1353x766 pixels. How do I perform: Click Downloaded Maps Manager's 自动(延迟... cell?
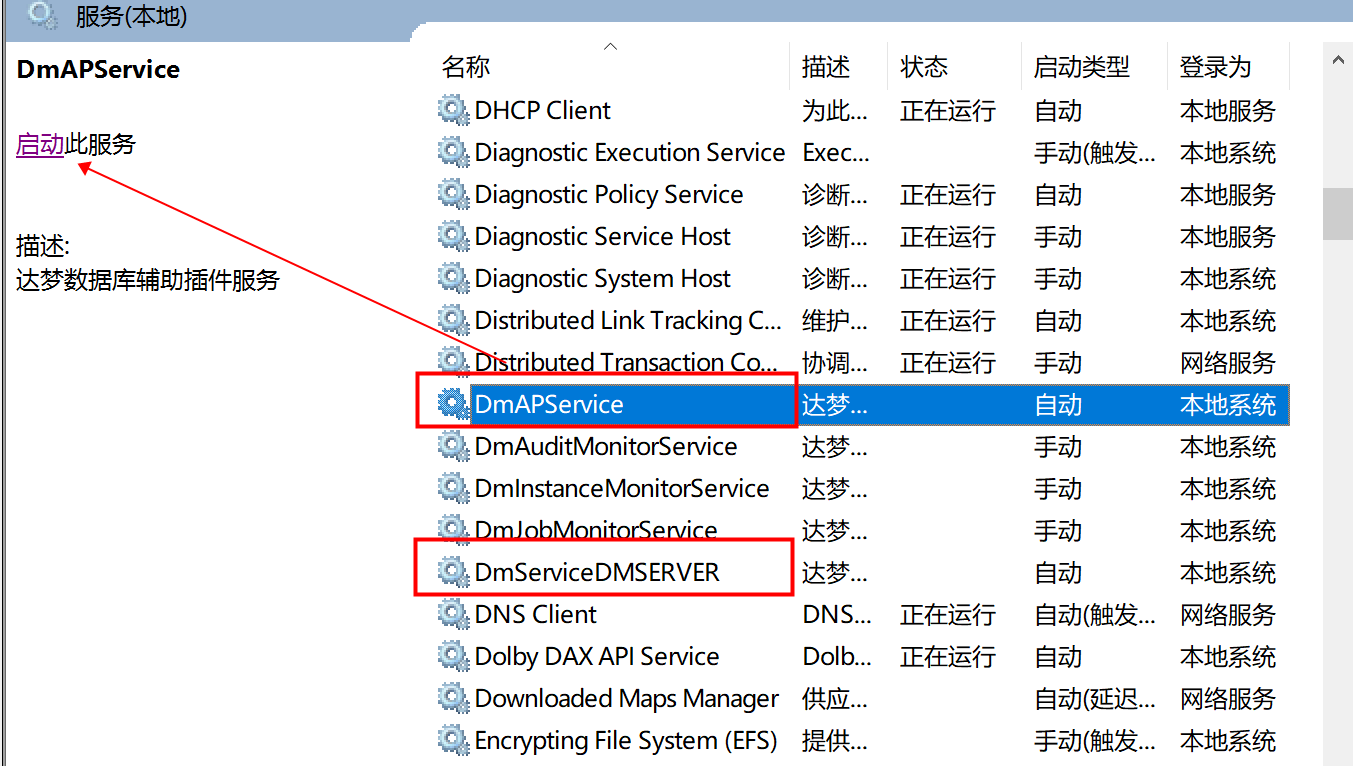coord(1095,698)
